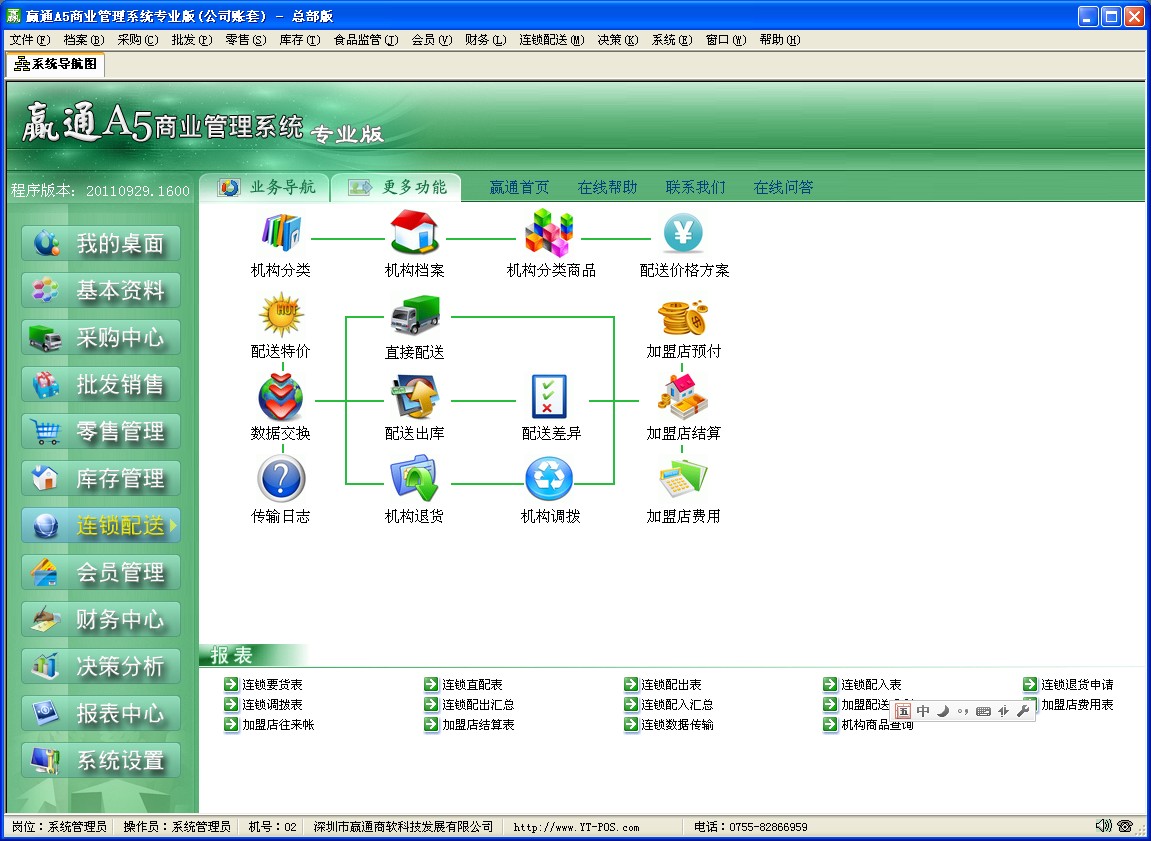Screen dimensions: 1151x841
Task: Click the system tray volume speaker icon
Action: (x=1103, y=826)
